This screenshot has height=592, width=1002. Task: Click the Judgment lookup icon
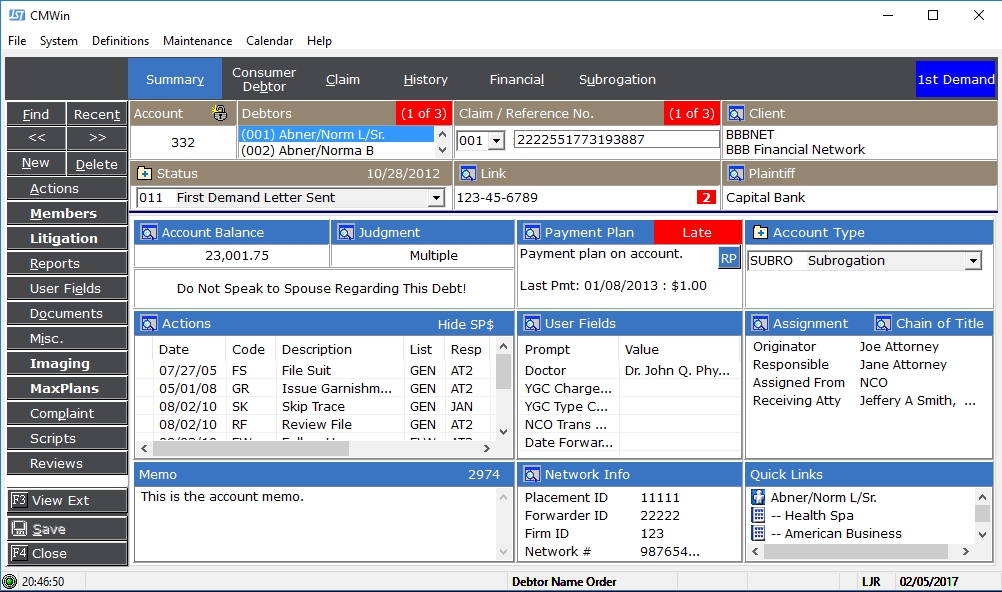point(345,233)
